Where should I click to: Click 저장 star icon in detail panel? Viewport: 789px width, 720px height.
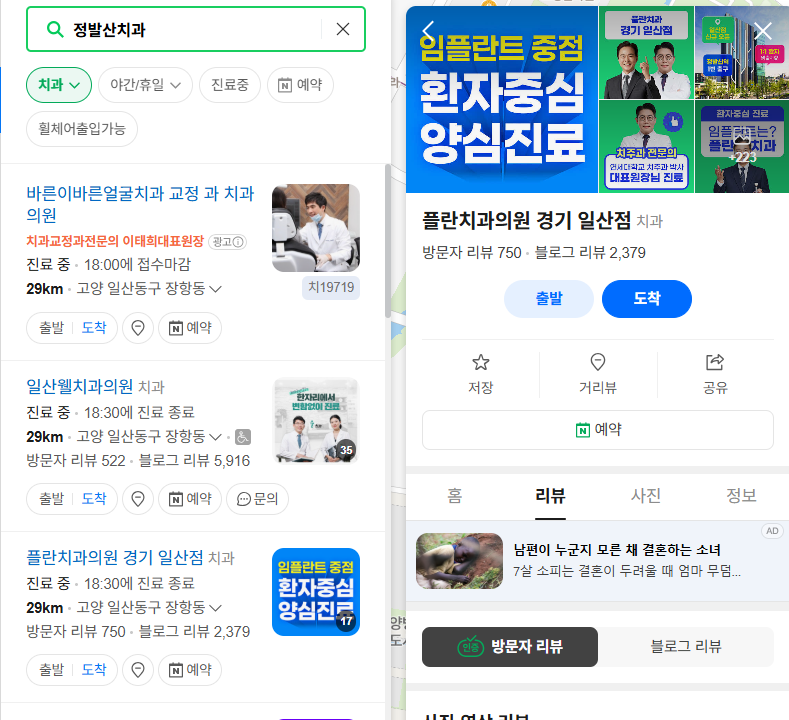click(x=481, y=362)
